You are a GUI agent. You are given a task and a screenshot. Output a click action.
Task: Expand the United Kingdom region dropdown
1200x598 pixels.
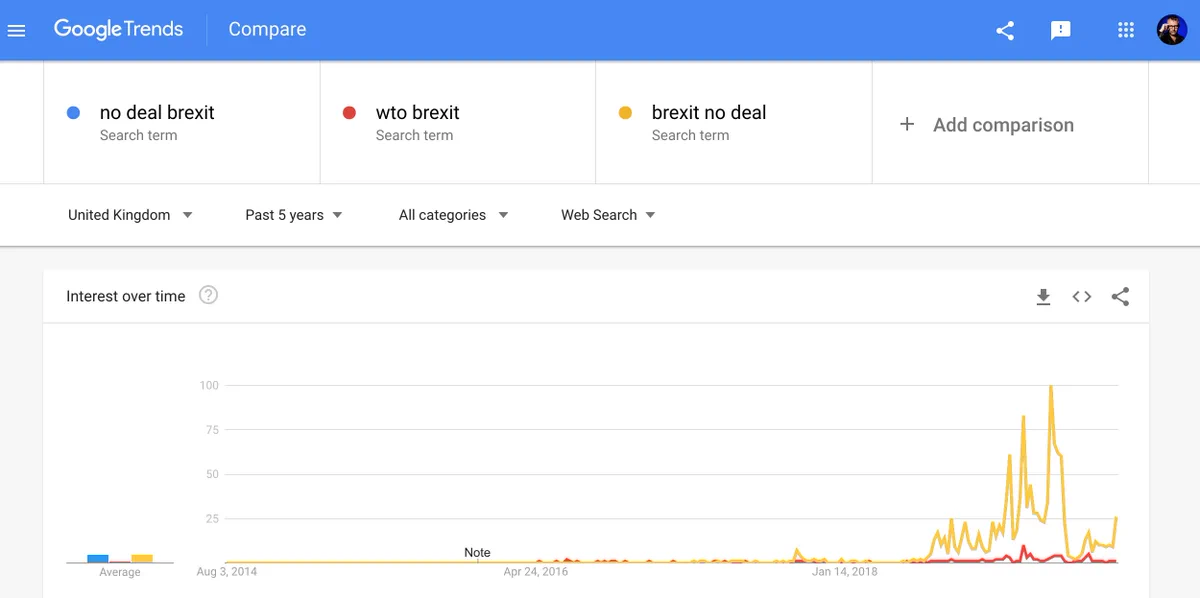tap(130, 215)
